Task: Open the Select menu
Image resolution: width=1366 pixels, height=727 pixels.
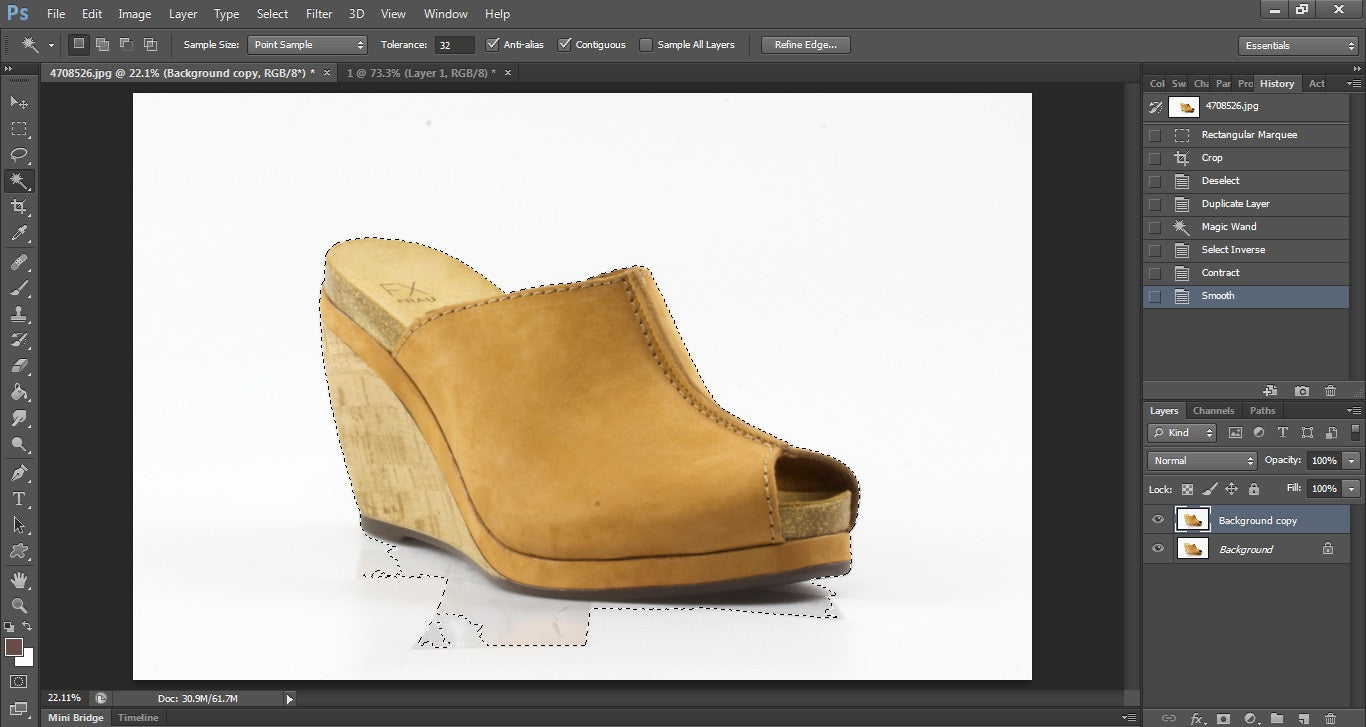Action: point(271,13)
